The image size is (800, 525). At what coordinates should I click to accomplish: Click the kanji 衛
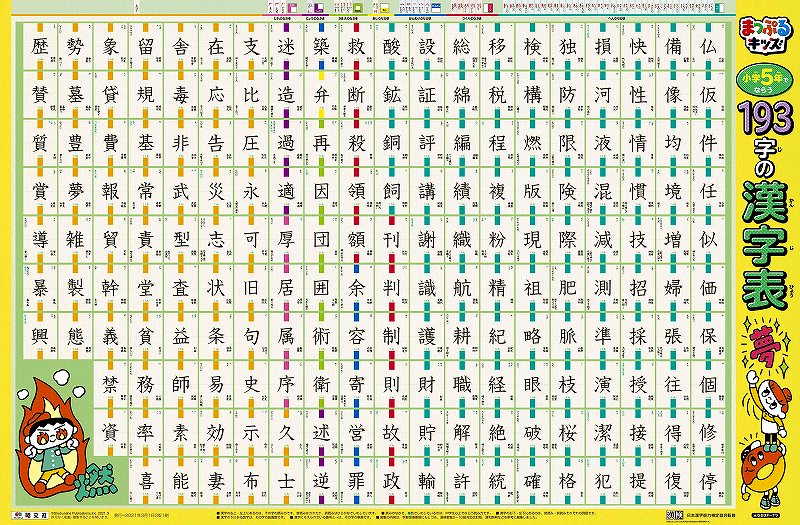321,384
